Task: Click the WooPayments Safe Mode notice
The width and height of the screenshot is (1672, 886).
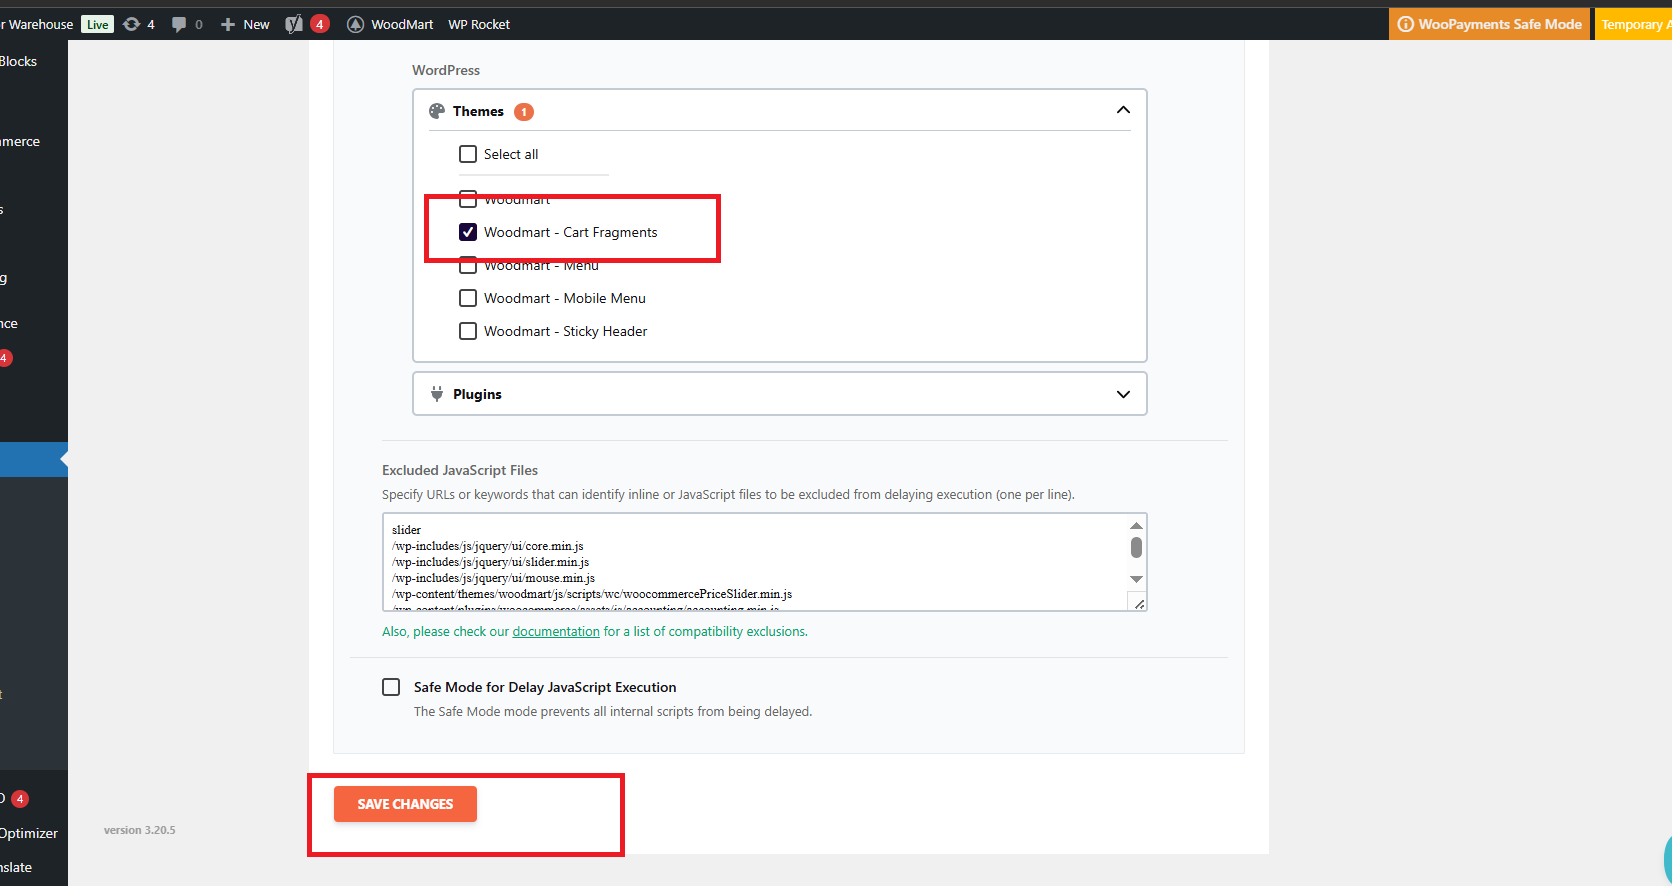Action: coord(1489,24)
